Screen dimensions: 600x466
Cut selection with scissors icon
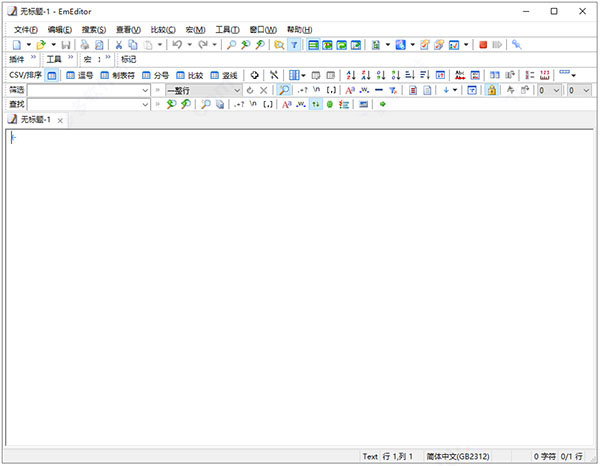119,45
